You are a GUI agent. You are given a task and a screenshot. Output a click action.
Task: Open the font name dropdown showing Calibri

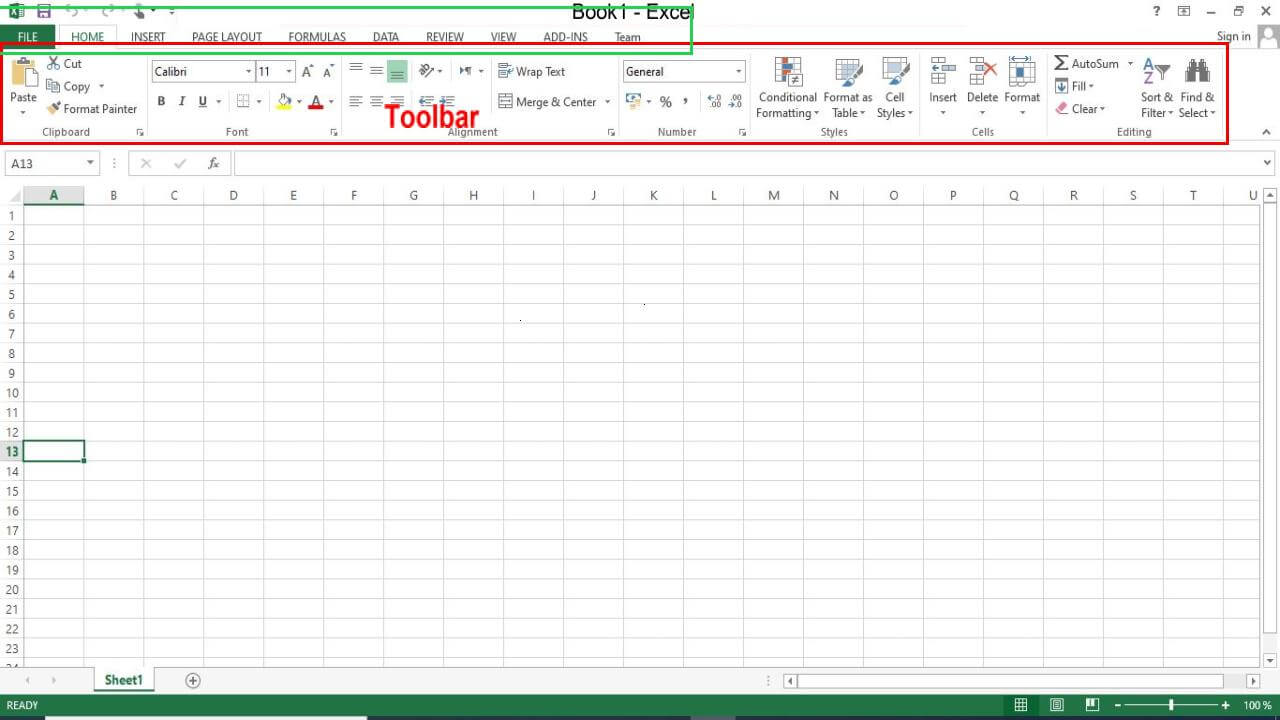pos(249,71)
